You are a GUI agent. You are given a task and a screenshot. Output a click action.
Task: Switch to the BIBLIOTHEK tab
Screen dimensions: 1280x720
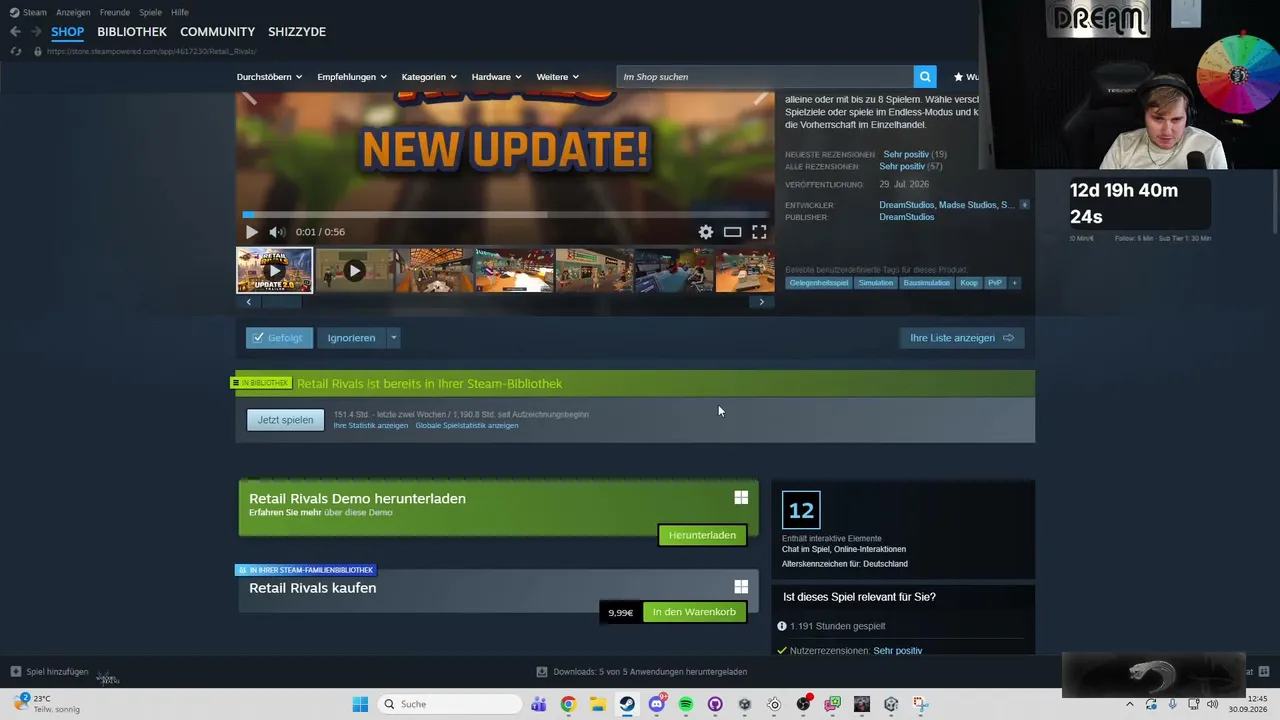(x=132, y=32)
